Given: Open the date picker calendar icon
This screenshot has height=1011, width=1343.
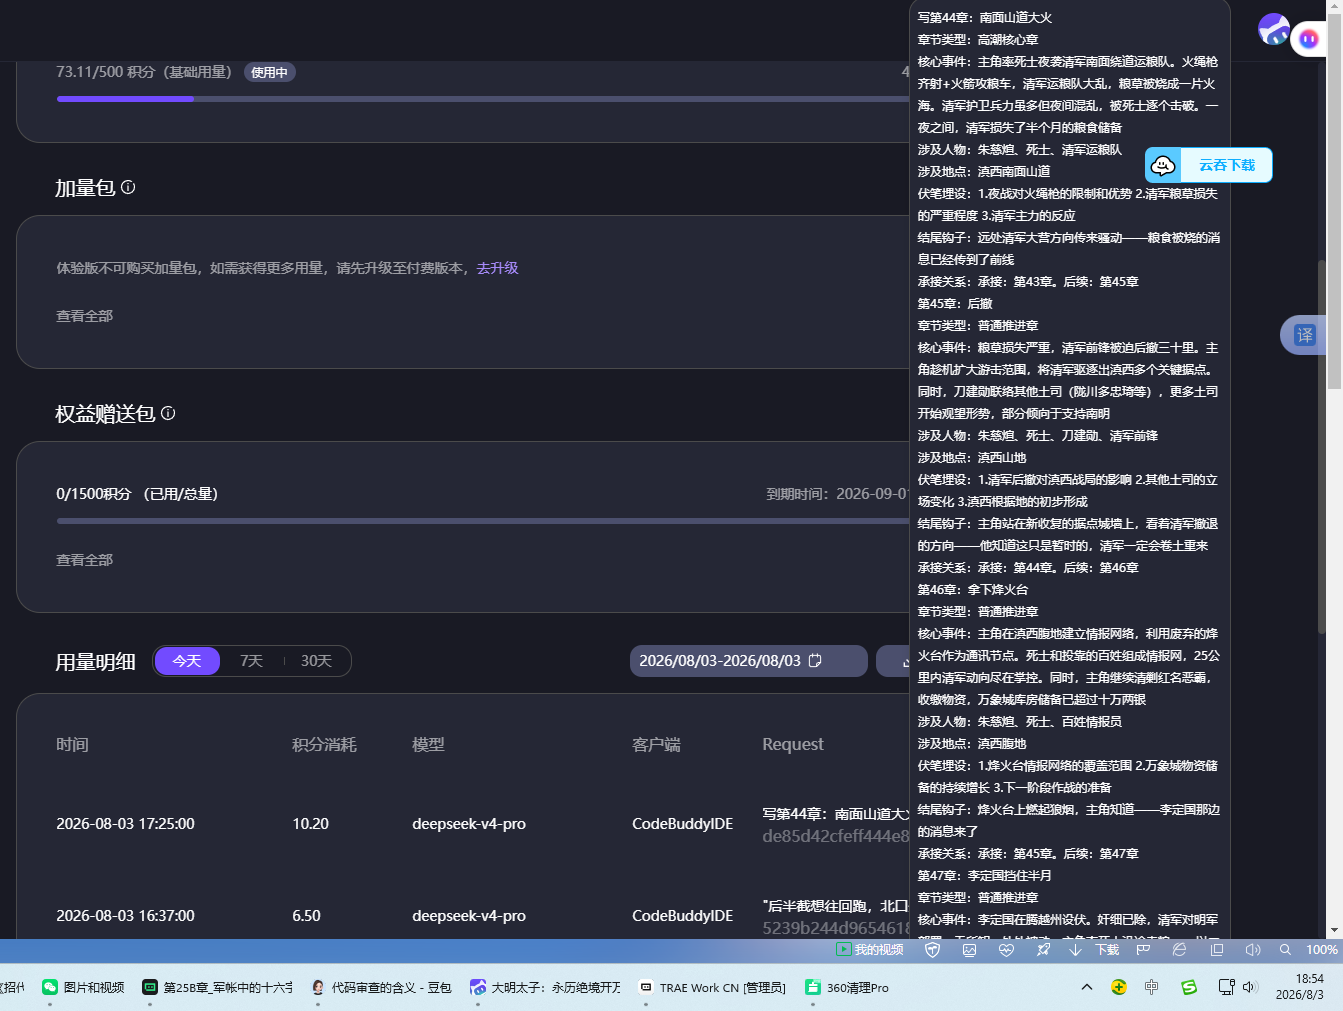Looking at the screenshot, I should point(815,661).
